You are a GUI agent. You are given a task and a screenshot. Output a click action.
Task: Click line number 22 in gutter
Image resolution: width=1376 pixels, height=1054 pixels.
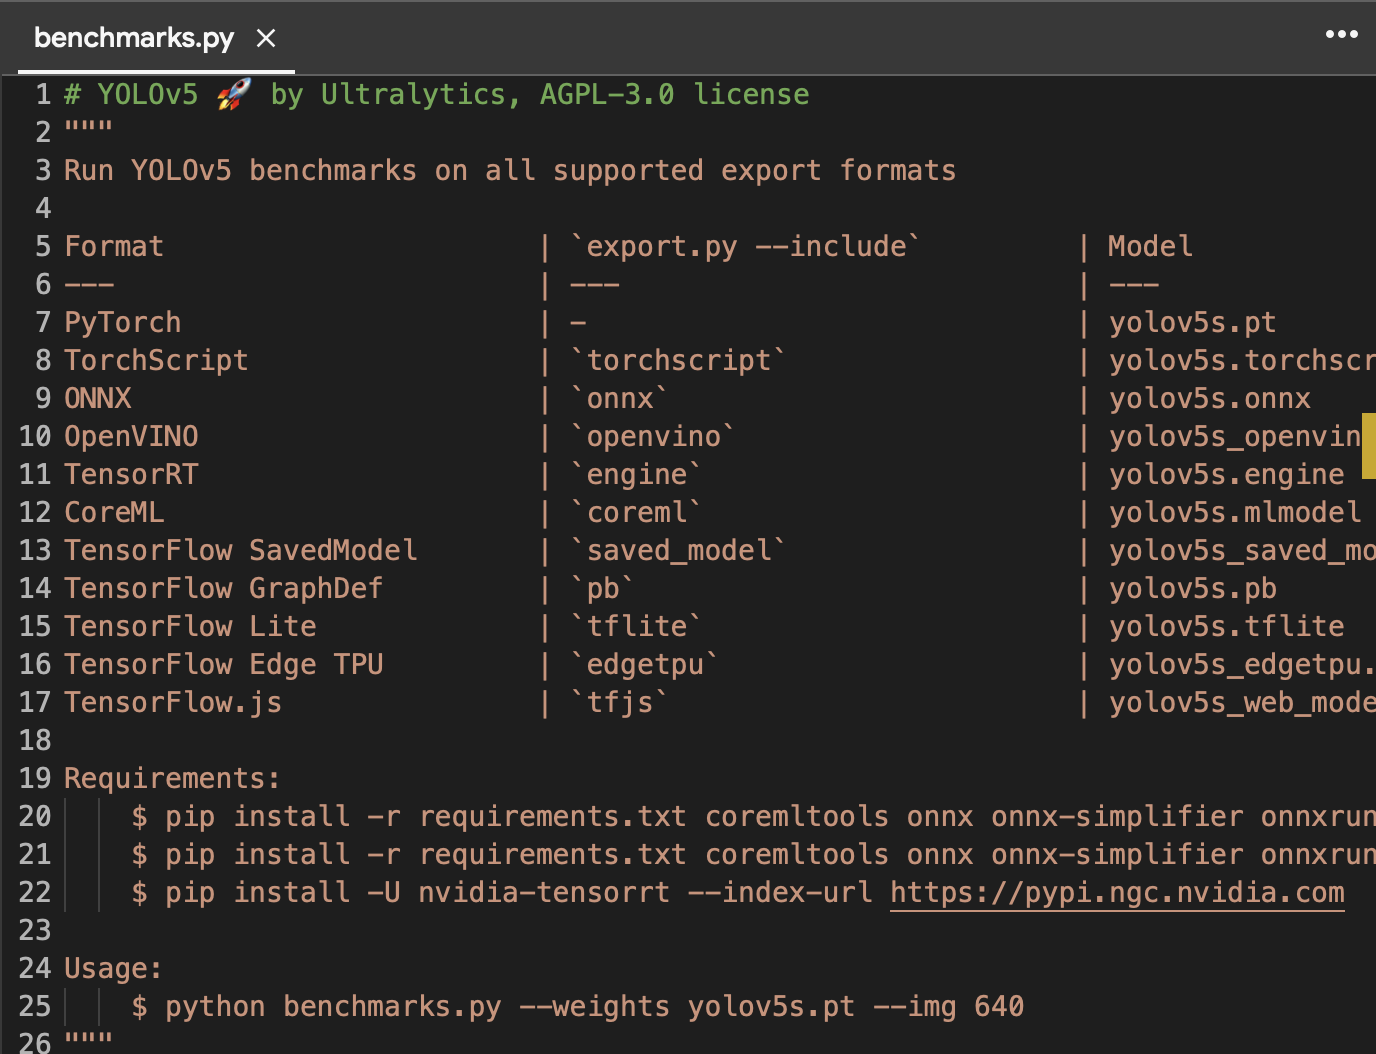(35, 892)
